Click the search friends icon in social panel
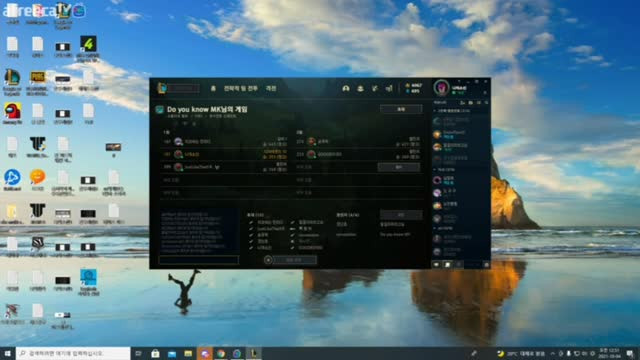Viewport: 640px width, 360px height. (486, 102)
